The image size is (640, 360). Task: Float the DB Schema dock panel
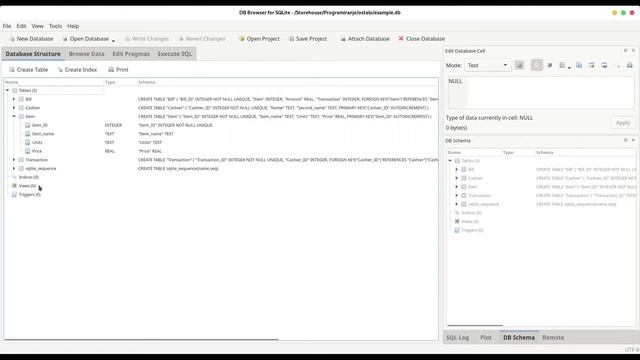(625, 140)
